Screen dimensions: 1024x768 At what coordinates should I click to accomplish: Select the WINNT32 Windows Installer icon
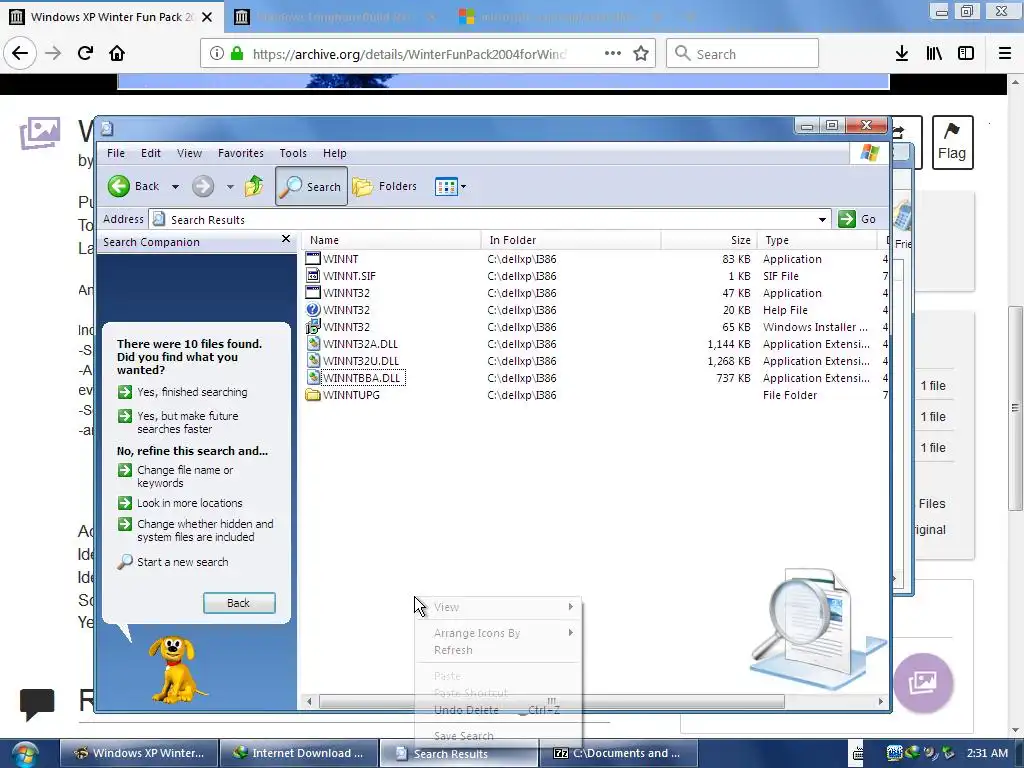point(313,327)
